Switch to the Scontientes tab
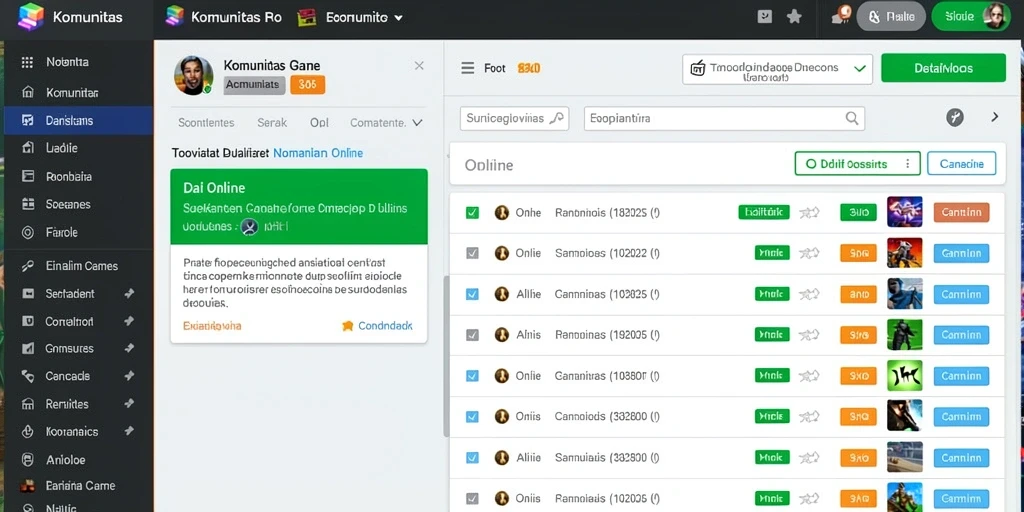1024x512 pixels. (206, 122)
